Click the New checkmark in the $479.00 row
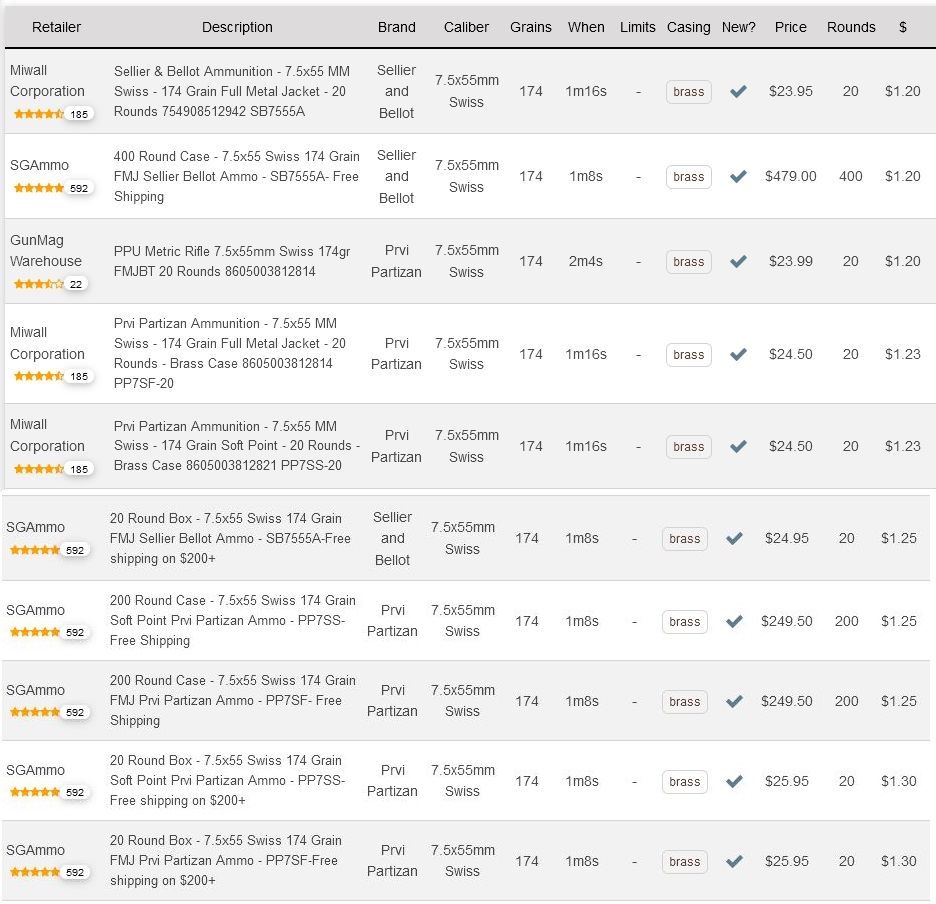 tap(738, 176)
